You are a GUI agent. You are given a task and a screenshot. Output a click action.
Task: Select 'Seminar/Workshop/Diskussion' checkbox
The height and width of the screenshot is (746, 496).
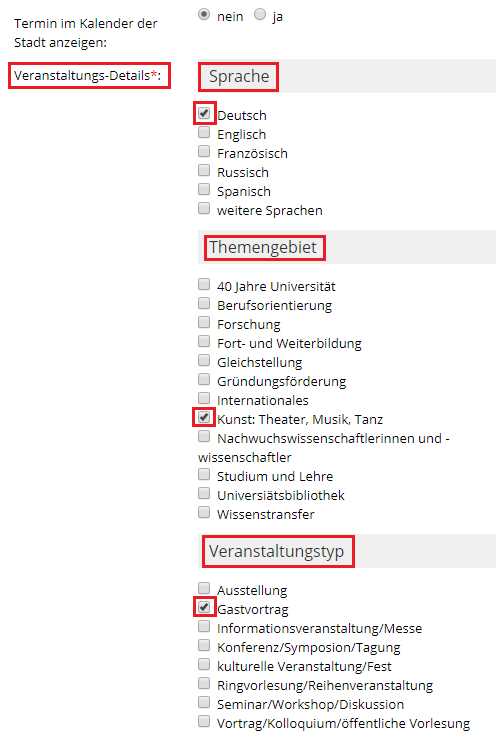[204, 702]
